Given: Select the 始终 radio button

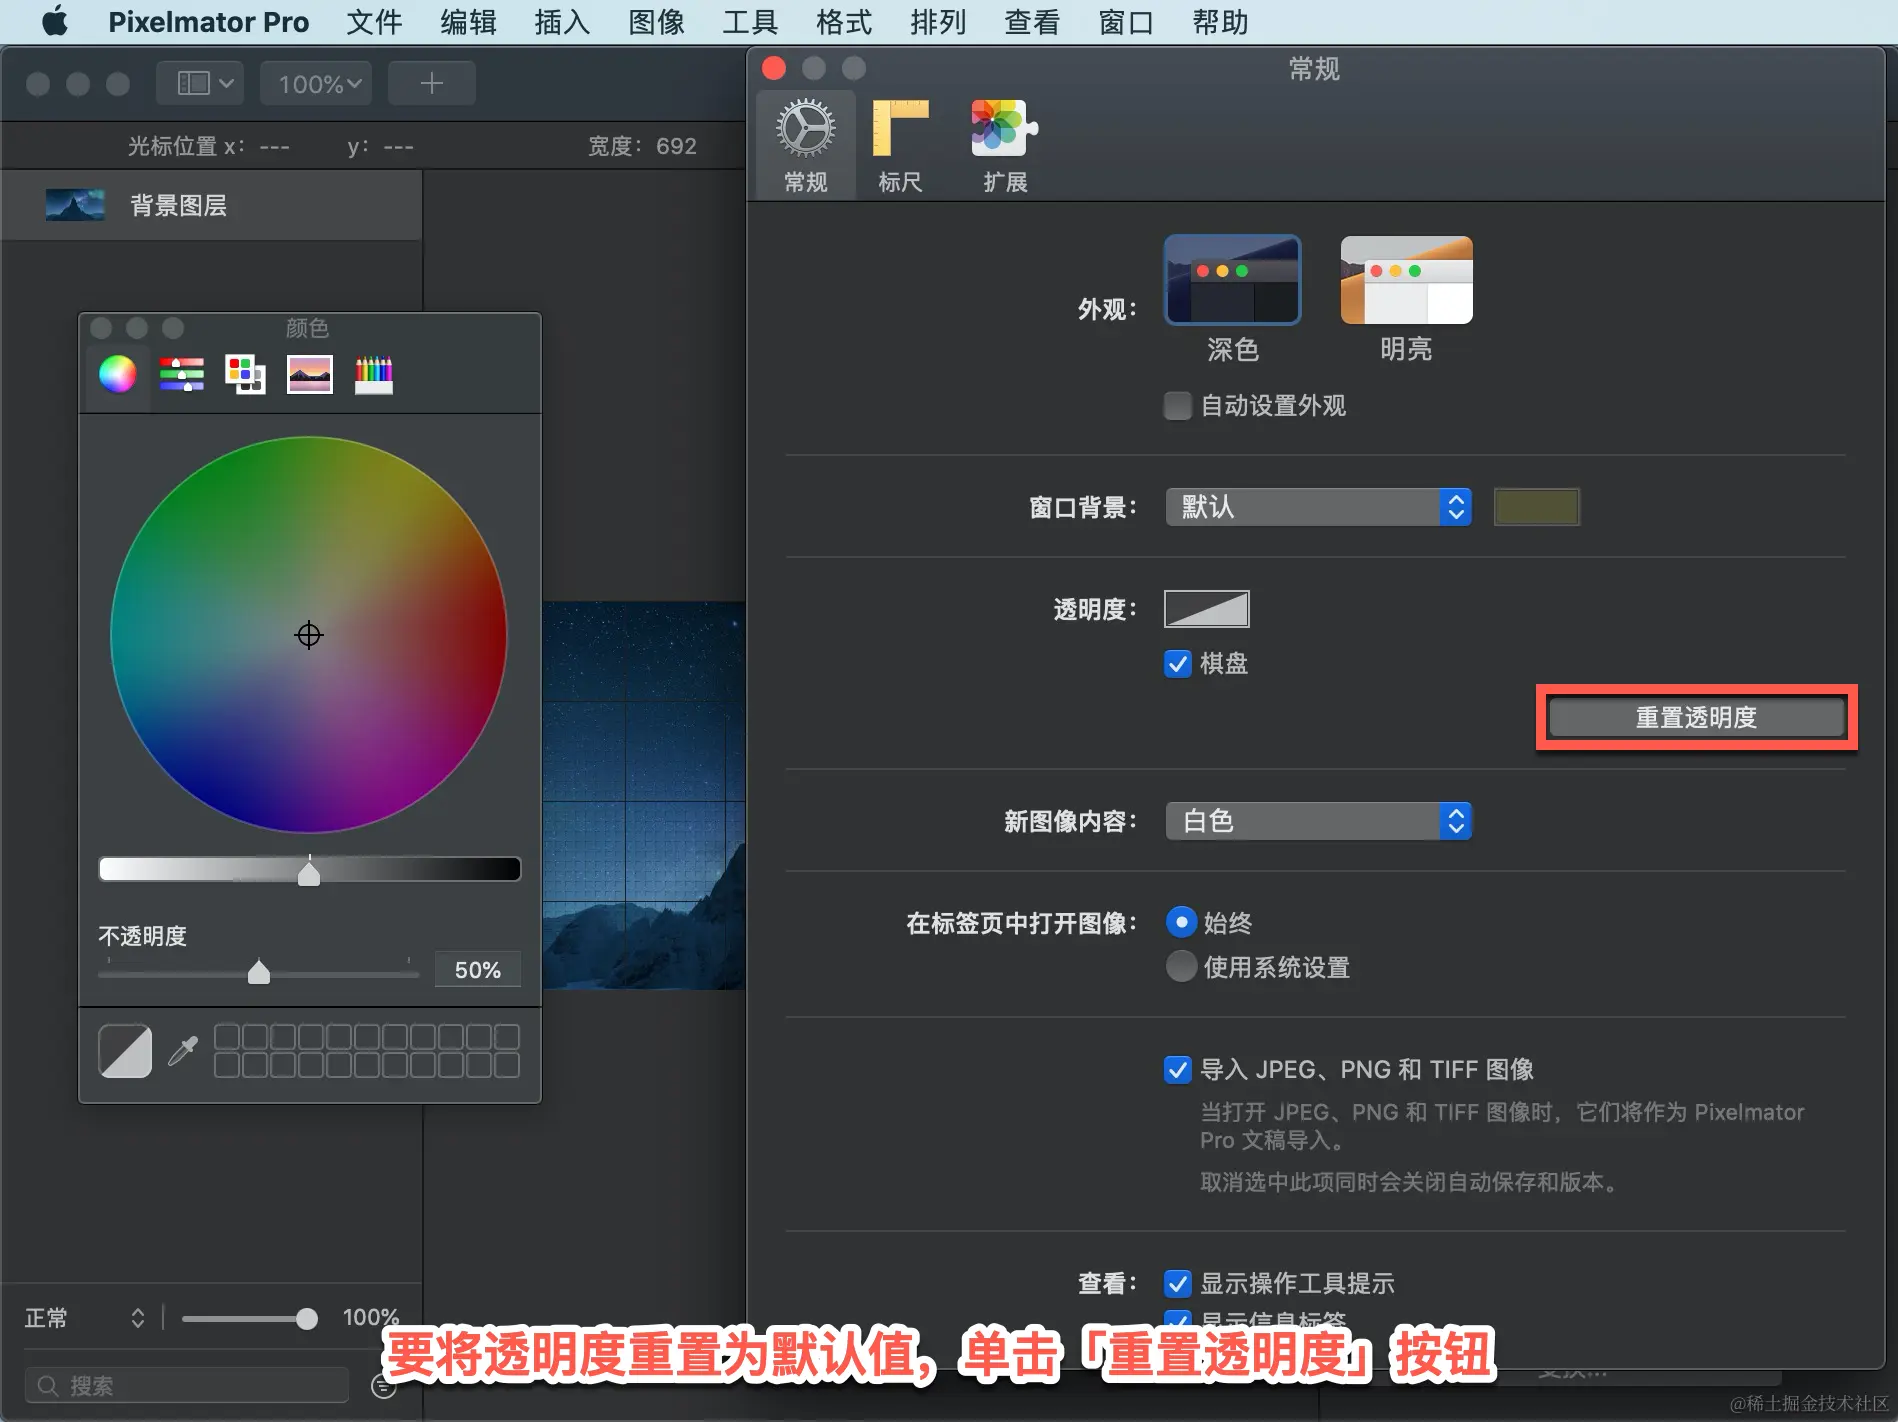Looking at the screenshot, I should (x=1181, y=922).
